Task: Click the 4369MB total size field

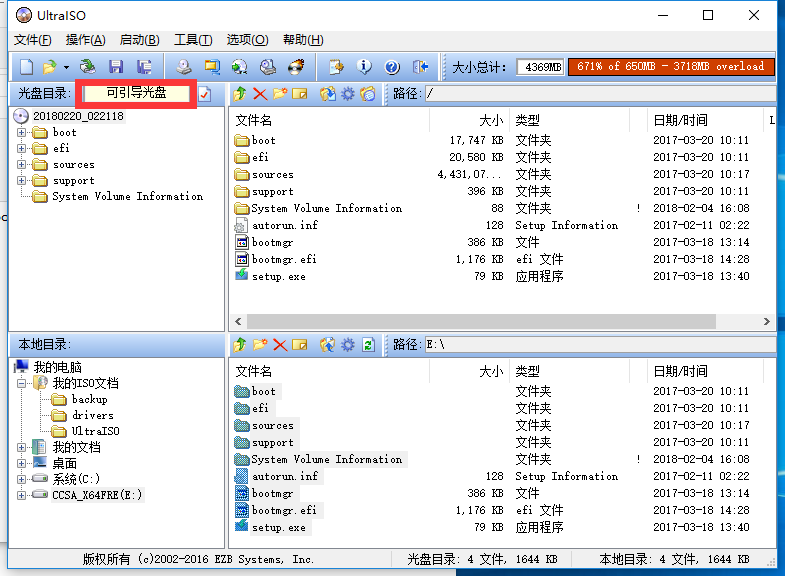Action: coord(541,67)
